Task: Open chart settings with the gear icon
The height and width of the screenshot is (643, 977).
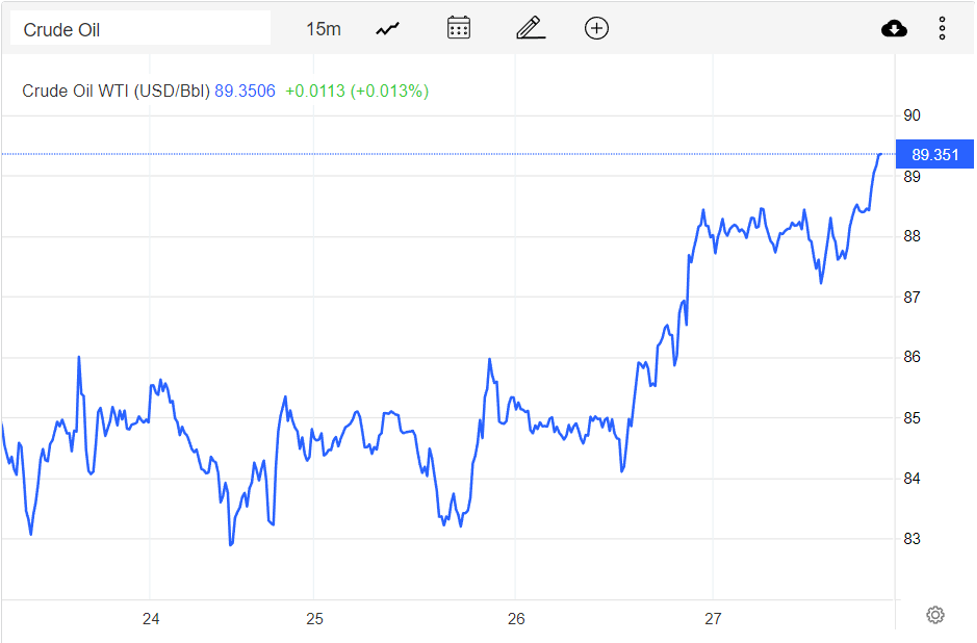Action: [935, 614]
